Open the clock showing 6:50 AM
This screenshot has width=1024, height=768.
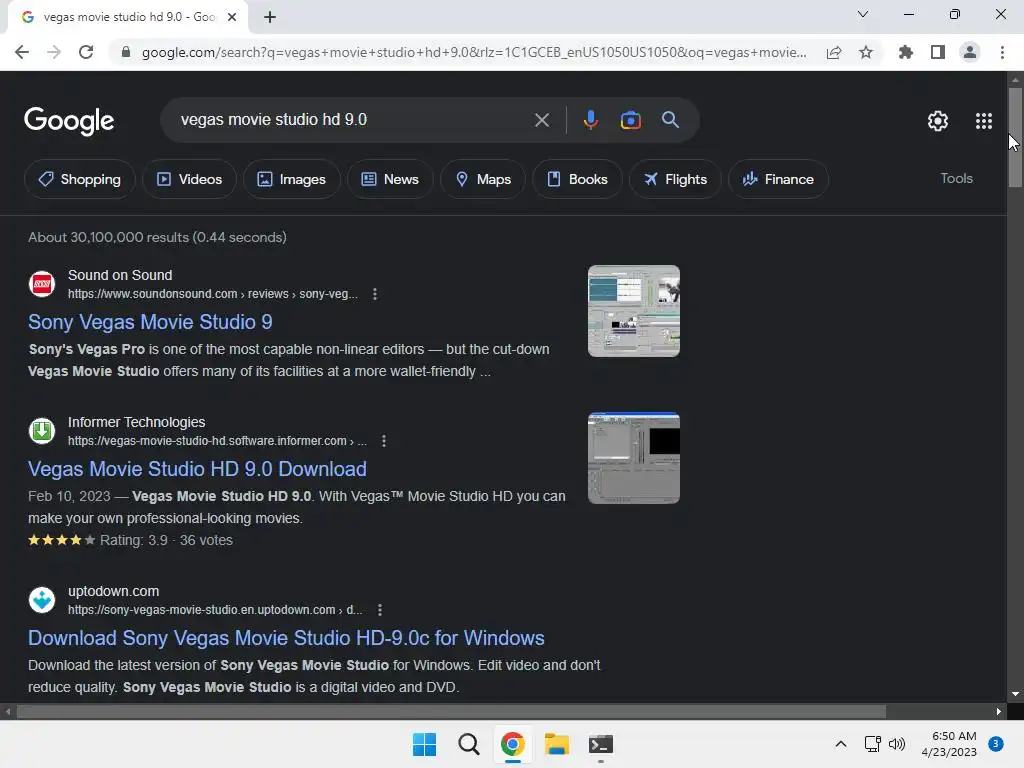click(x=949, y=744)
